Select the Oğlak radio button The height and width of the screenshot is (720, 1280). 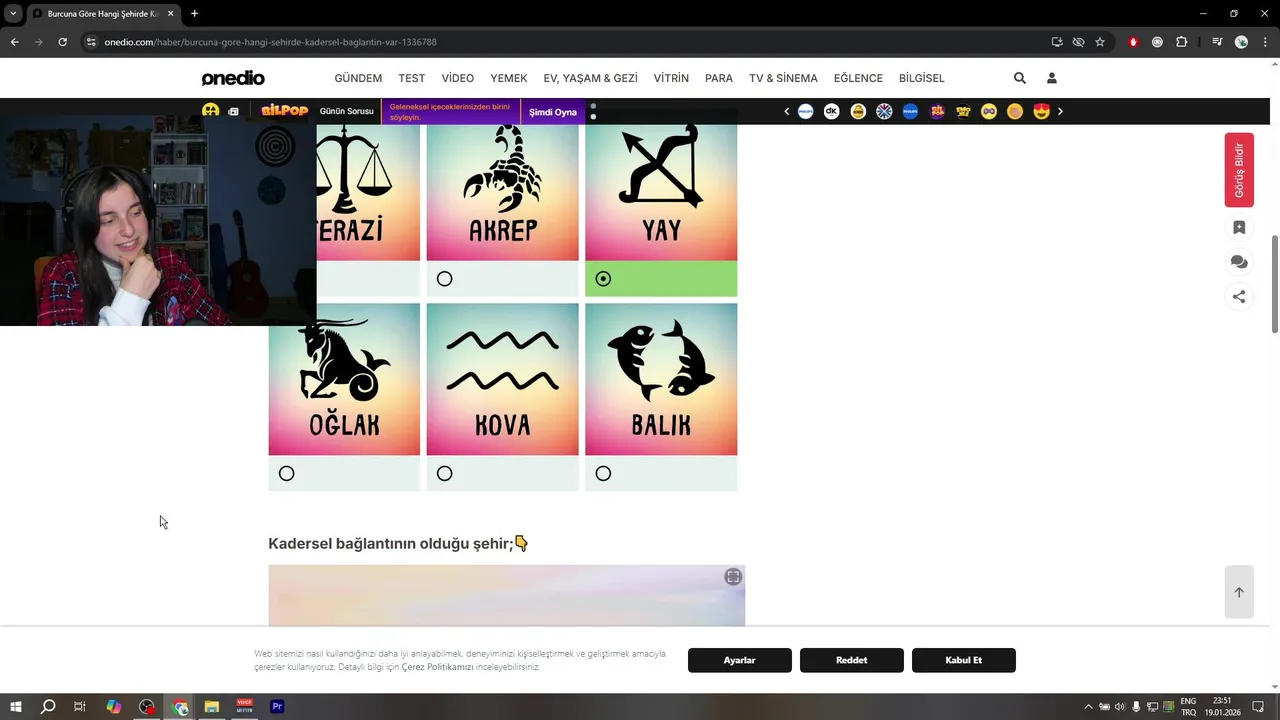(x=287, y=473)
